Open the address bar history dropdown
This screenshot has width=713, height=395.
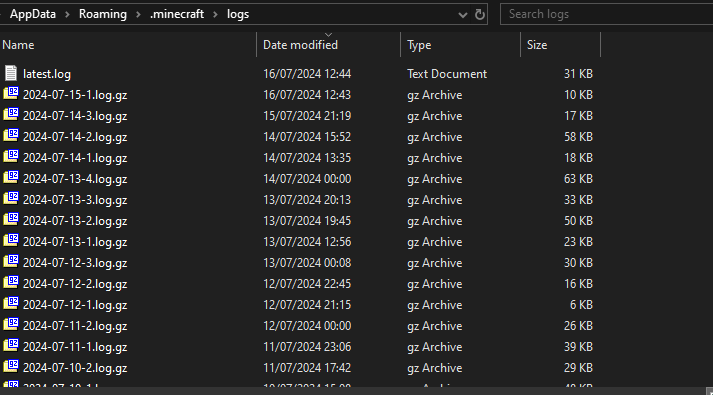463,15
